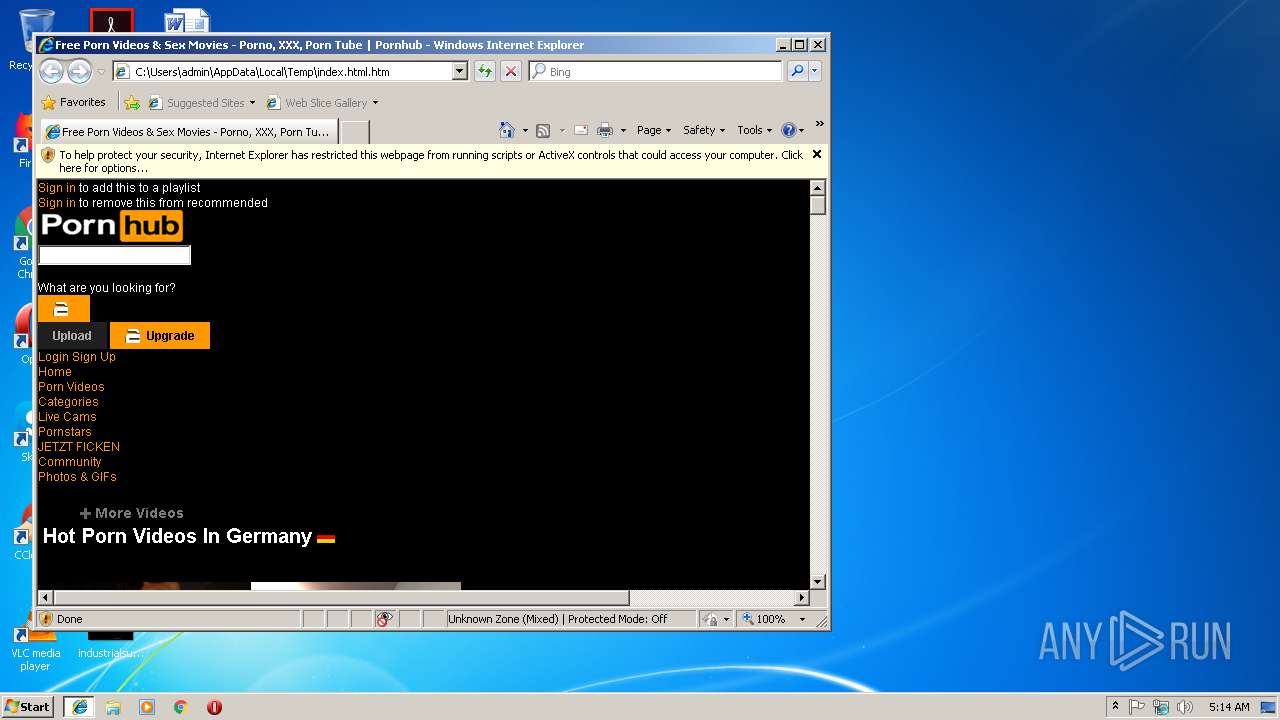Open the Page menu dropdown
Viewport: 1280px width, 720px height.
[x=653, y=130]
